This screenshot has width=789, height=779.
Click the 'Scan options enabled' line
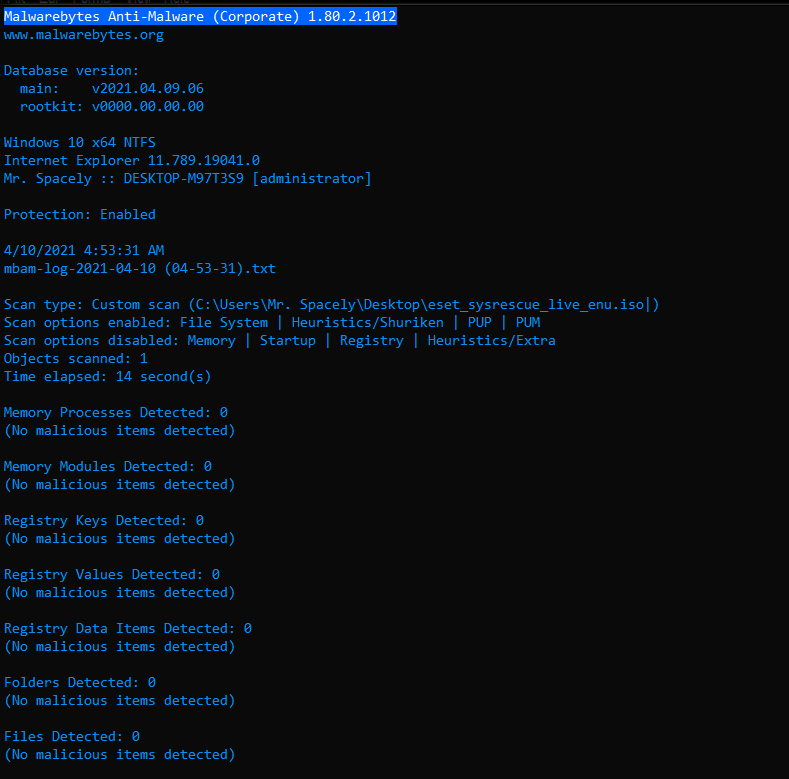click(x=272, y=323)
